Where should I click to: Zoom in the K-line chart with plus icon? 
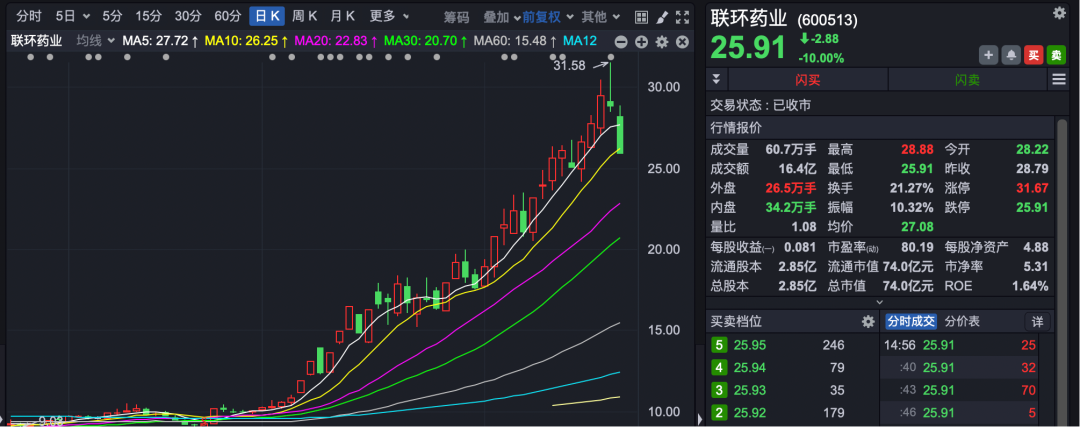(641, 41)
